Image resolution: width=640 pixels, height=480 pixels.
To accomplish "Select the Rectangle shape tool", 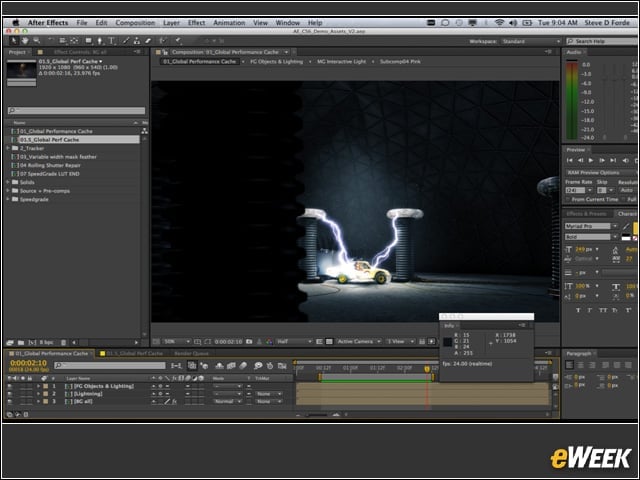I will point(88,41).
